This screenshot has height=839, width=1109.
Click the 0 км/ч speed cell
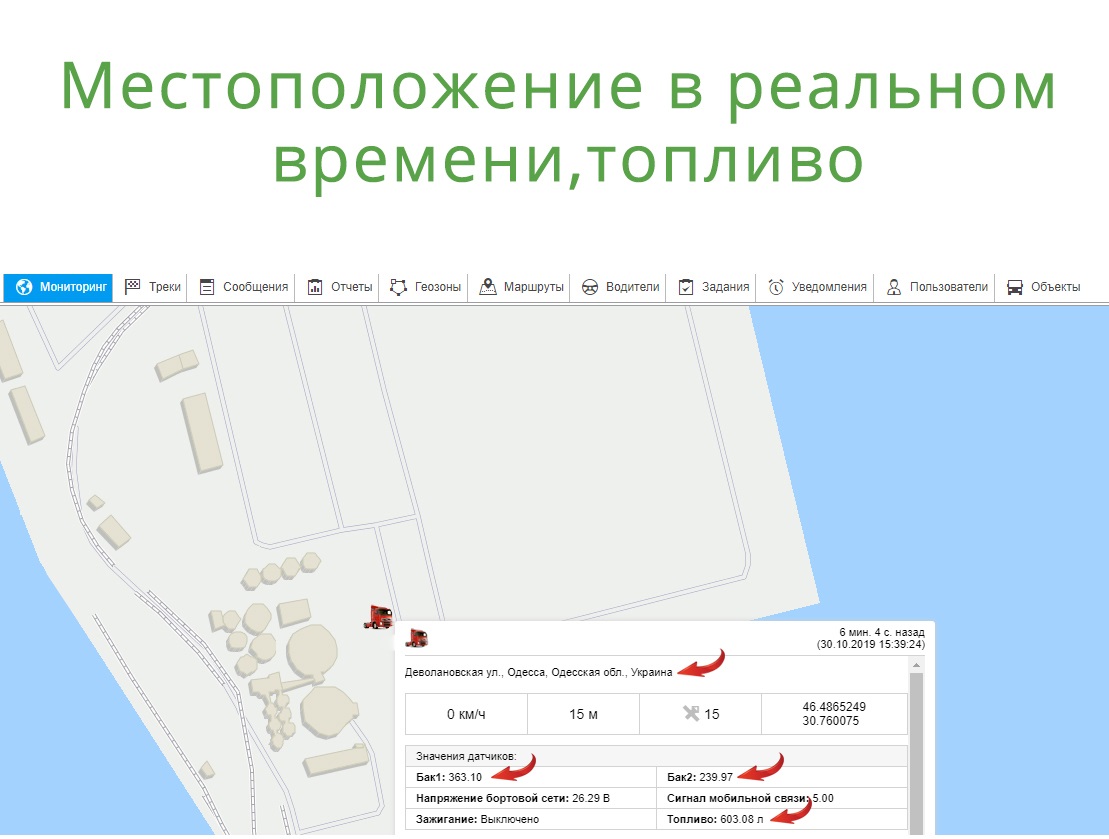(x=465, y=714)
